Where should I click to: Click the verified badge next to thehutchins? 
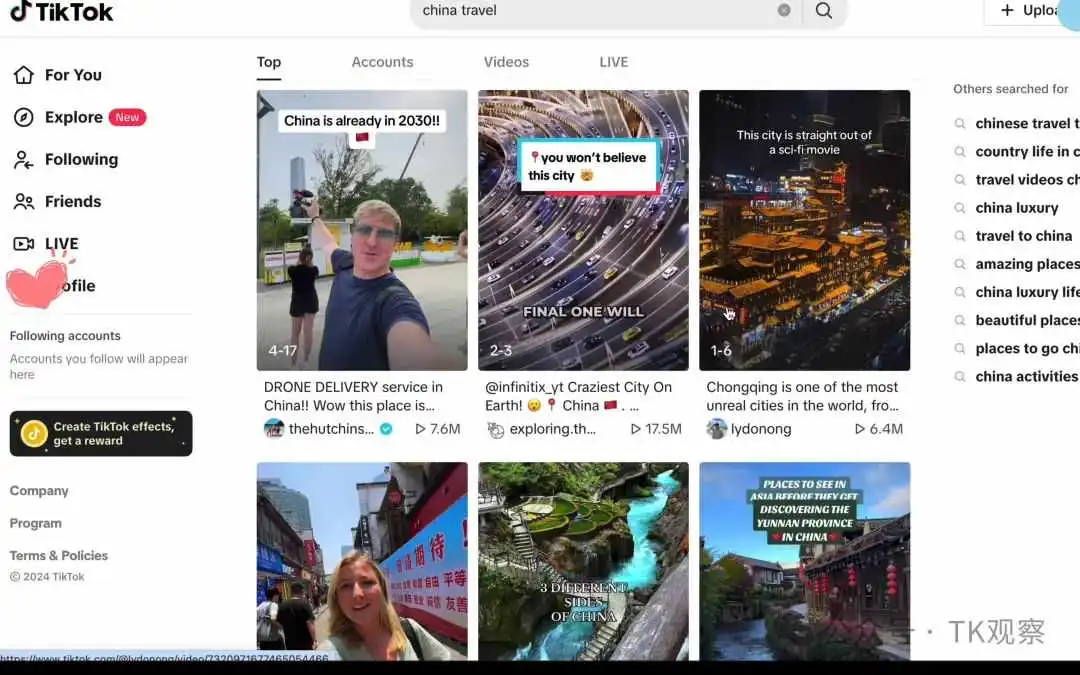386,429
